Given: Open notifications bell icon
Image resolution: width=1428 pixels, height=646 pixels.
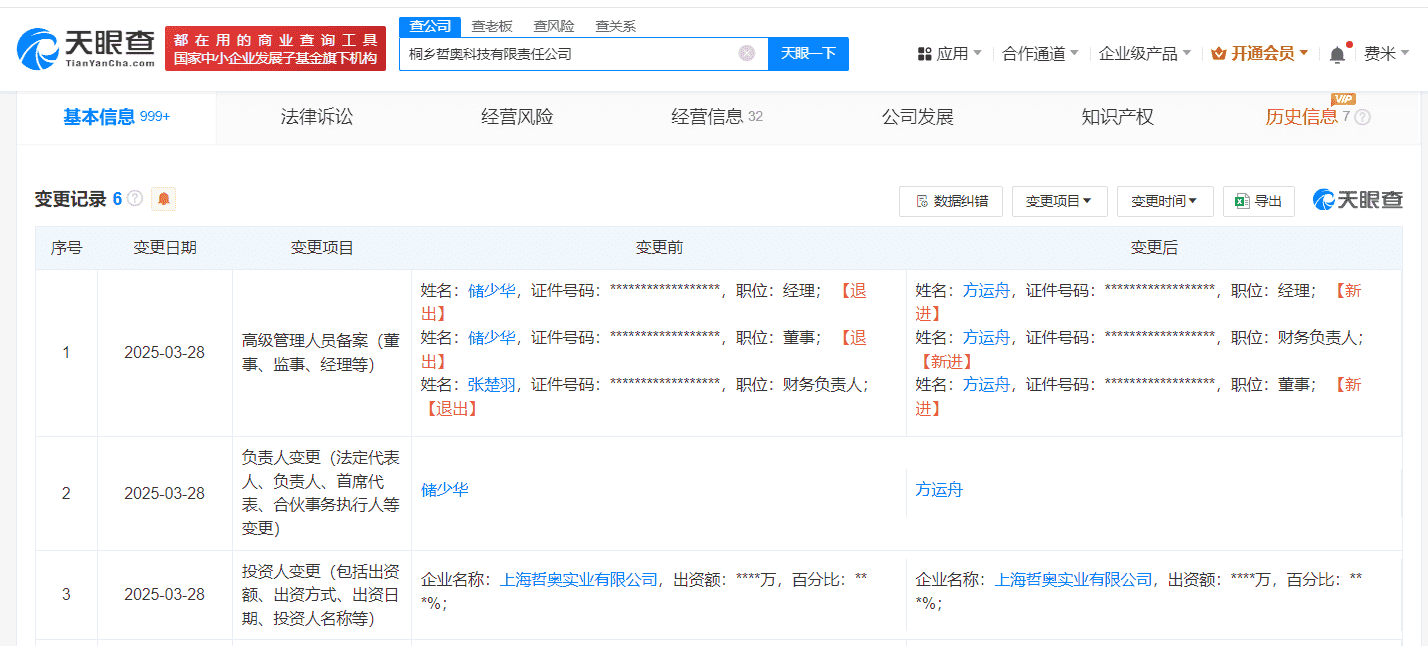Looking at the screenshot, I should (1337, 54).
